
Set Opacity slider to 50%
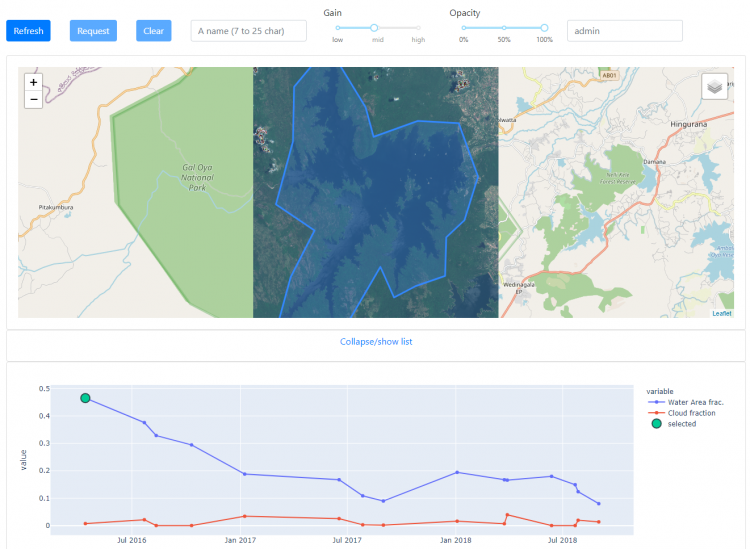(504, 28)
